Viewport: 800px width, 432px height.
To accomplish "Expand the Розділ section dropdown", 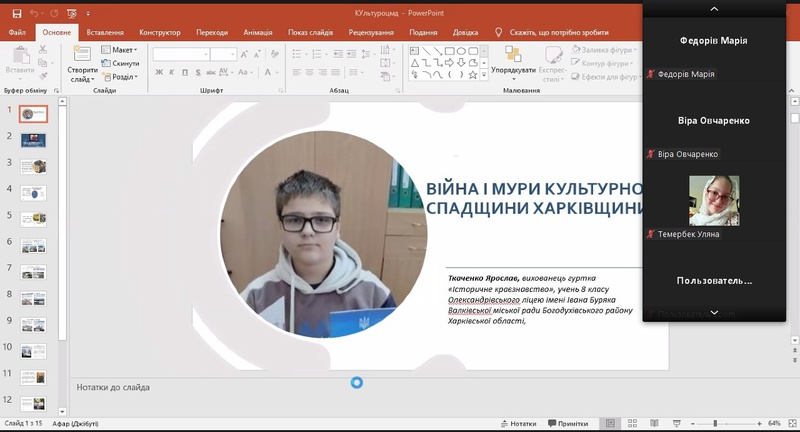I will point(123,76).
